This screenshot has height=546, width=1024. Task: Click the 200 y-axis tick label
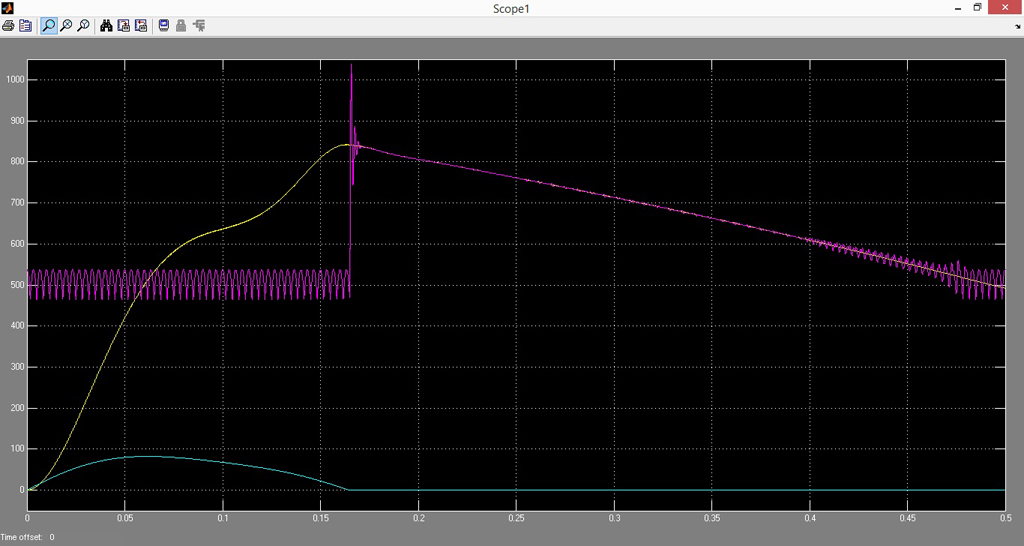16,408
